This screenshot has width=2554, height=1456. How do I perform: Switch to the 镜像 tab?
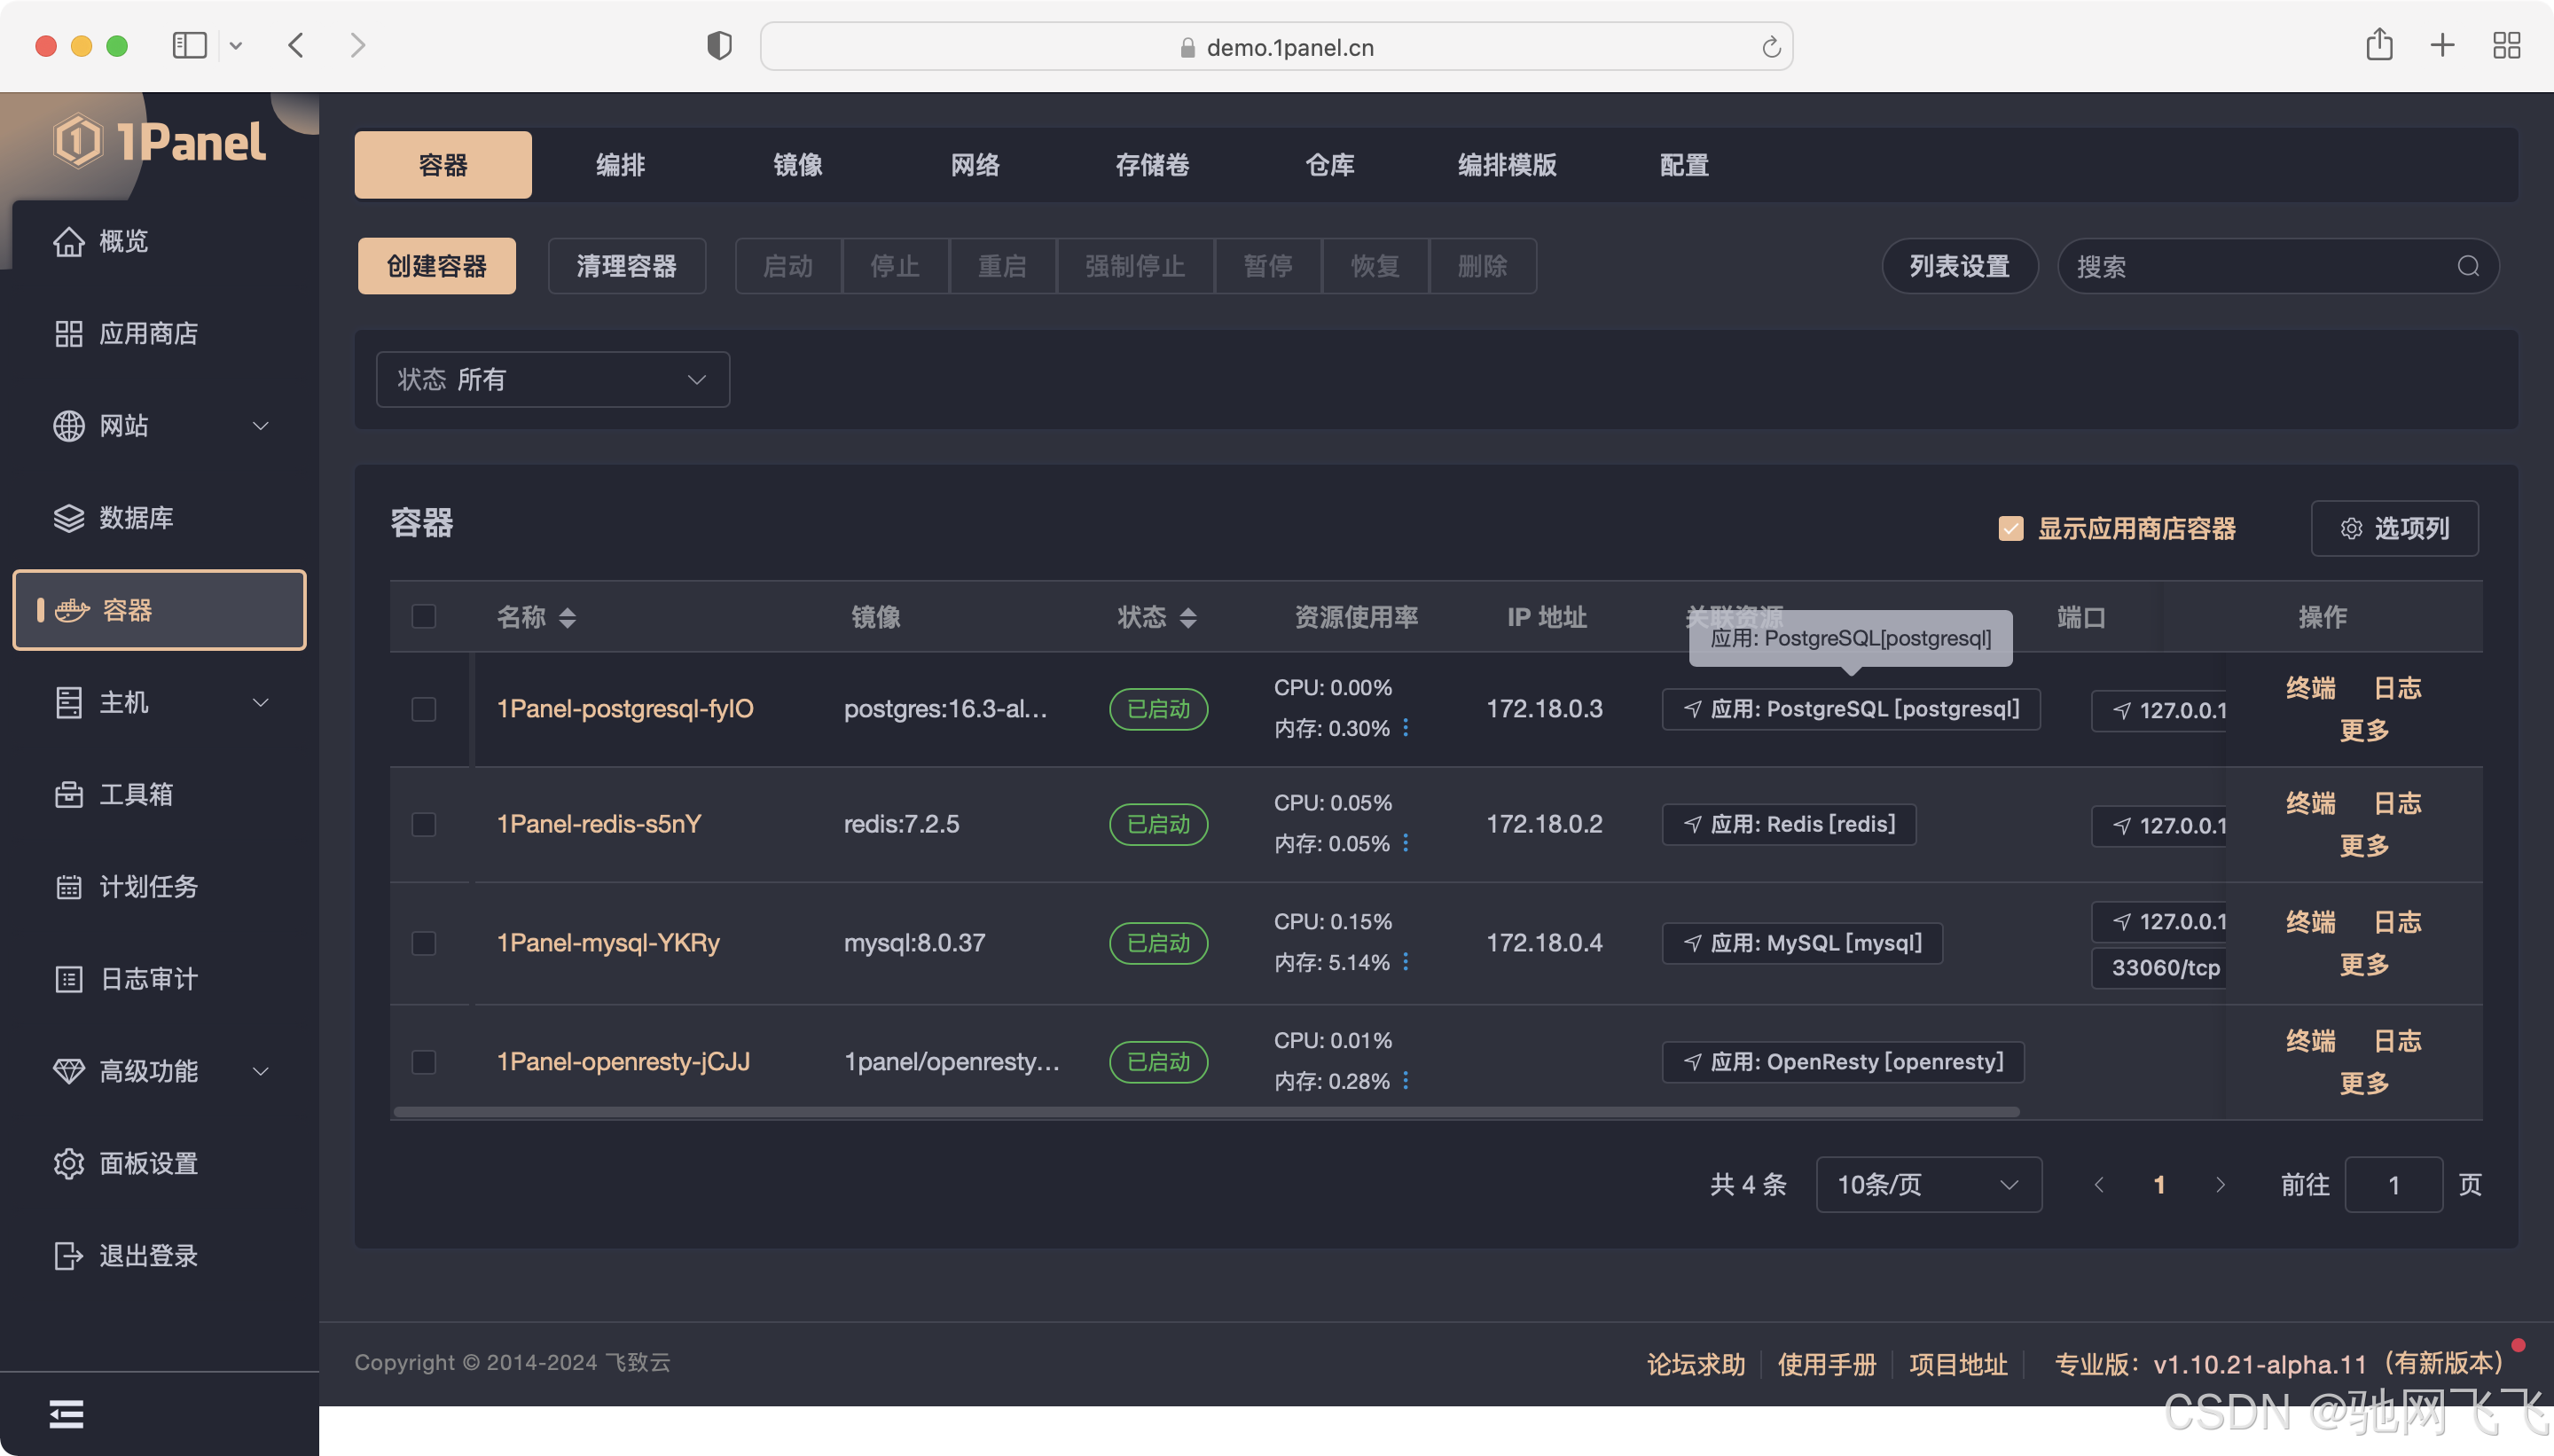pos(797,165)
